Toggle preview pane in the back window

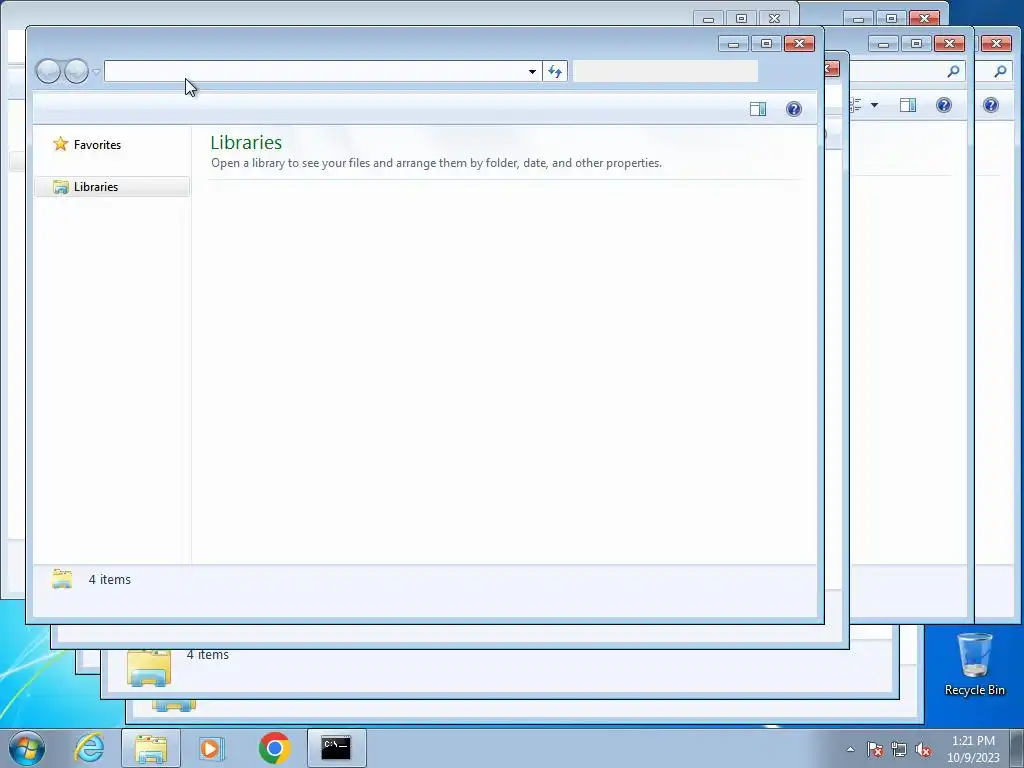(x=908, y=105)
